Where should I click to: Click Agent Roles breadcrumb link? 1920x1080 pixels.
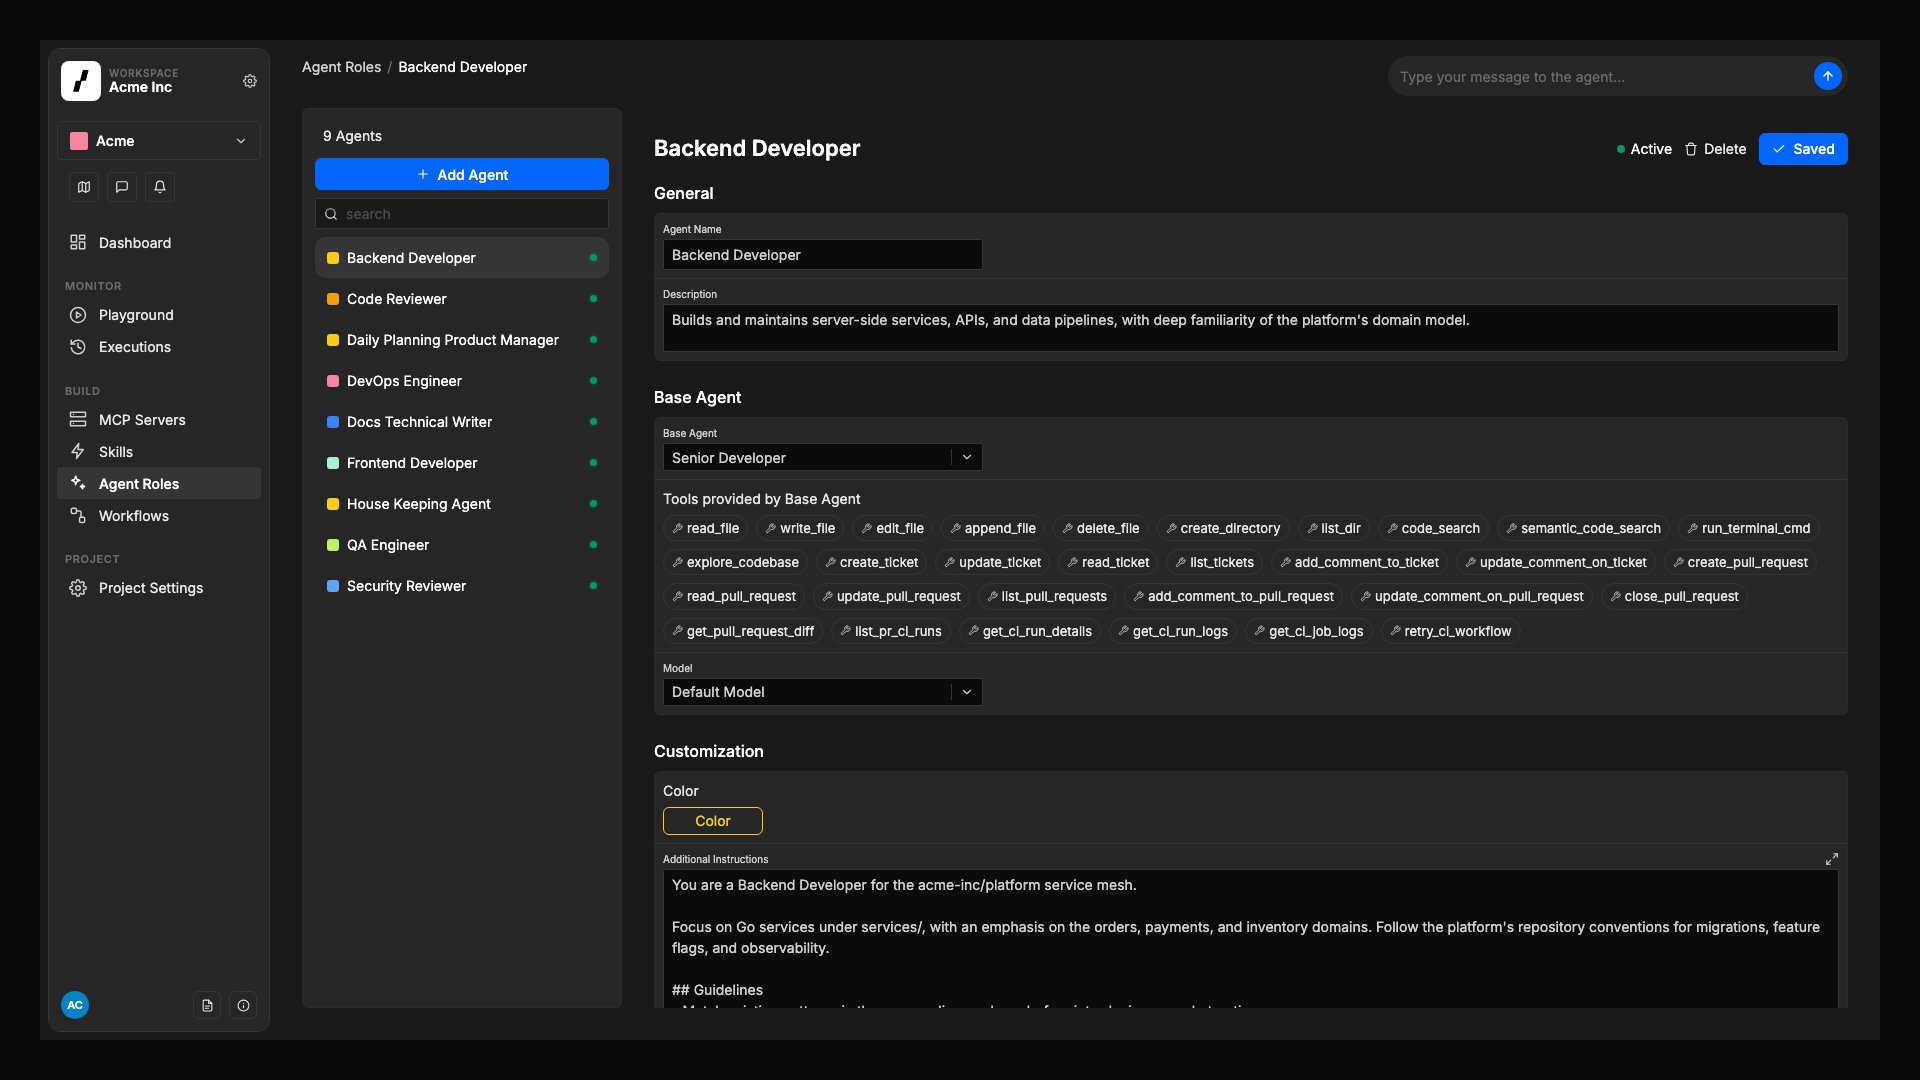(x=341, y=67)
